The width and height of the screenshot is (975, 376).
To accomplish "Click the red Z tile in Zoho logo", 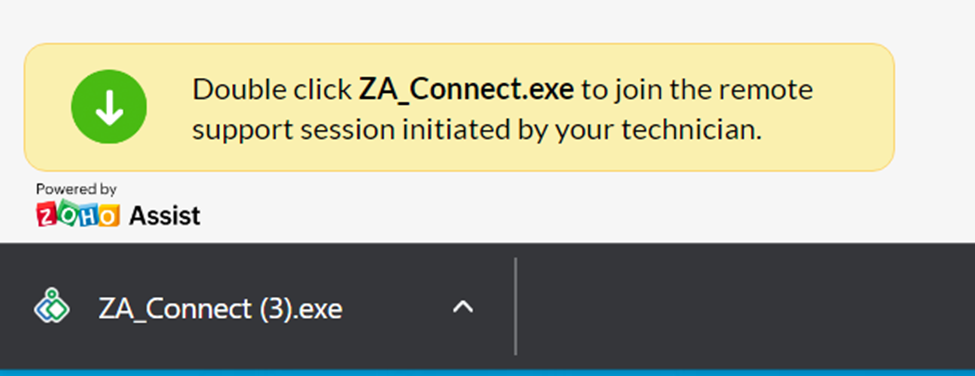I will pos(48,214).
